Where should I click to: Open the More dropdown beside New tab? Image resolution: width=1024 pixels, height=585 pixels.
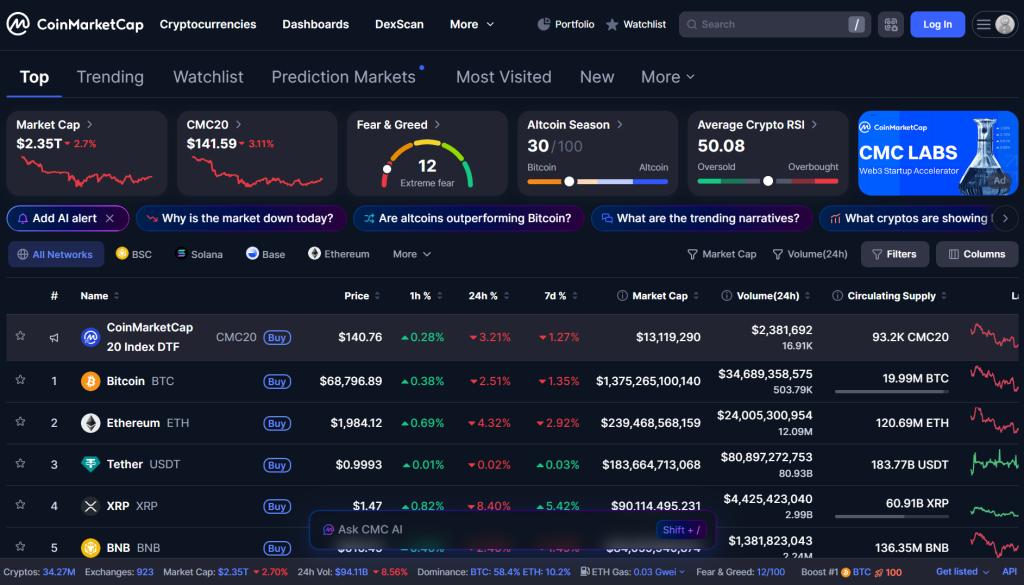(667, 77)
